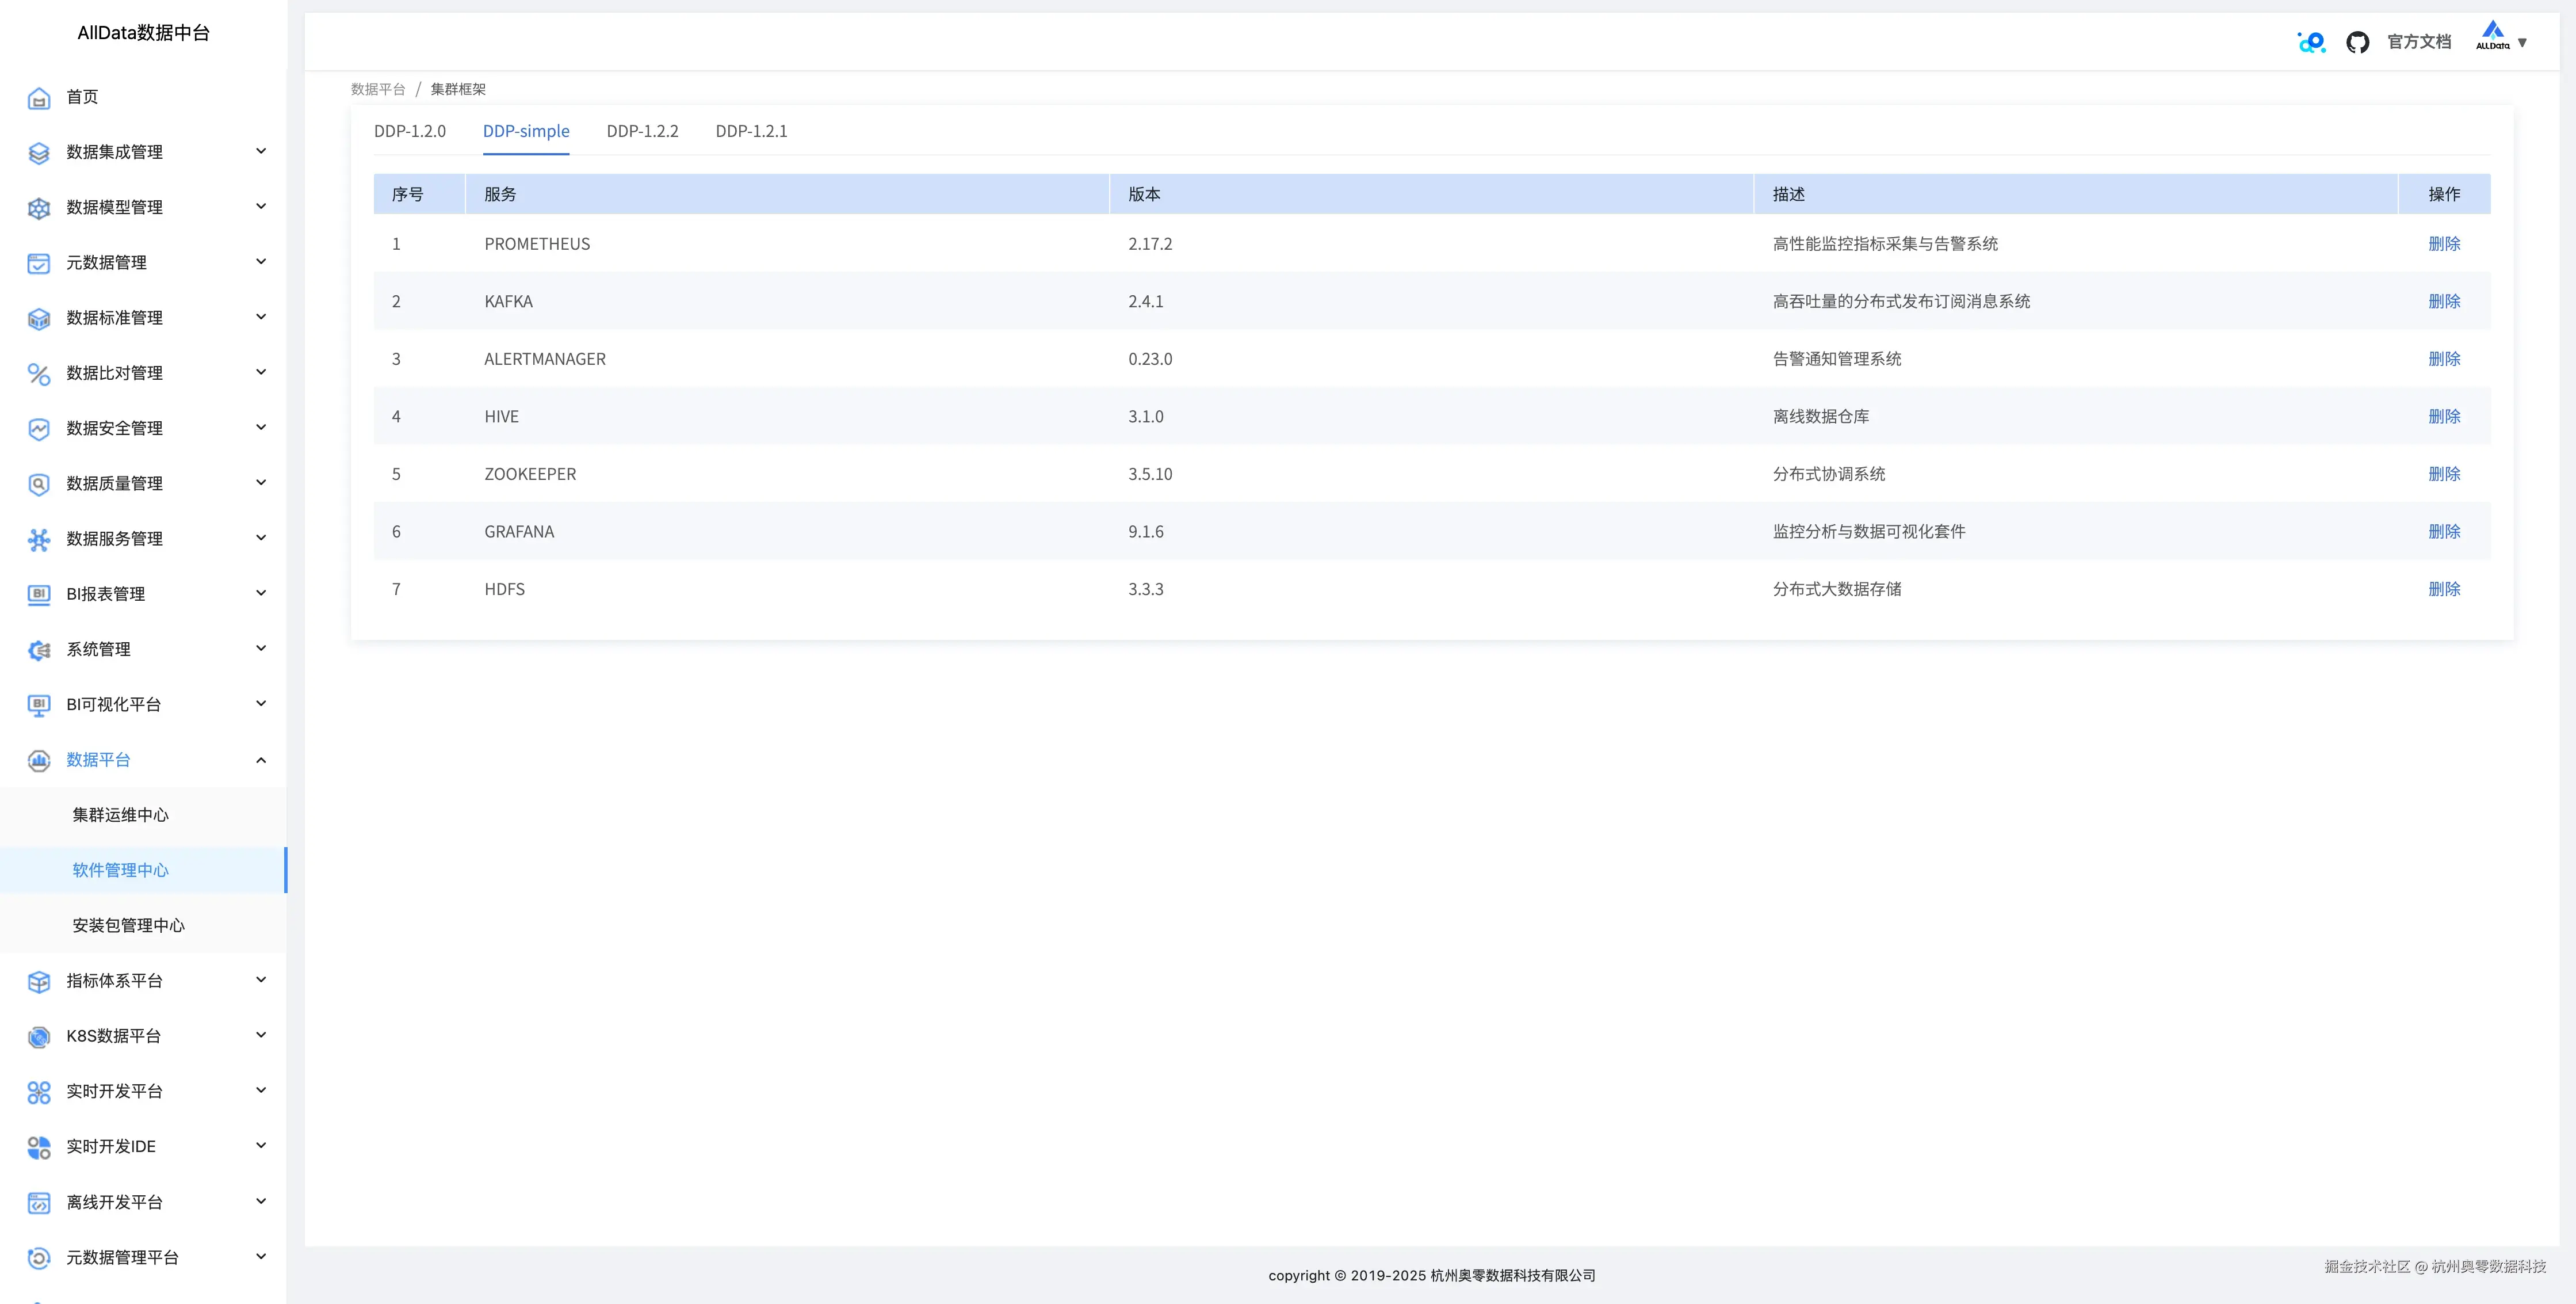Open 集群运维中心 in the sidebar

(120, 815)
